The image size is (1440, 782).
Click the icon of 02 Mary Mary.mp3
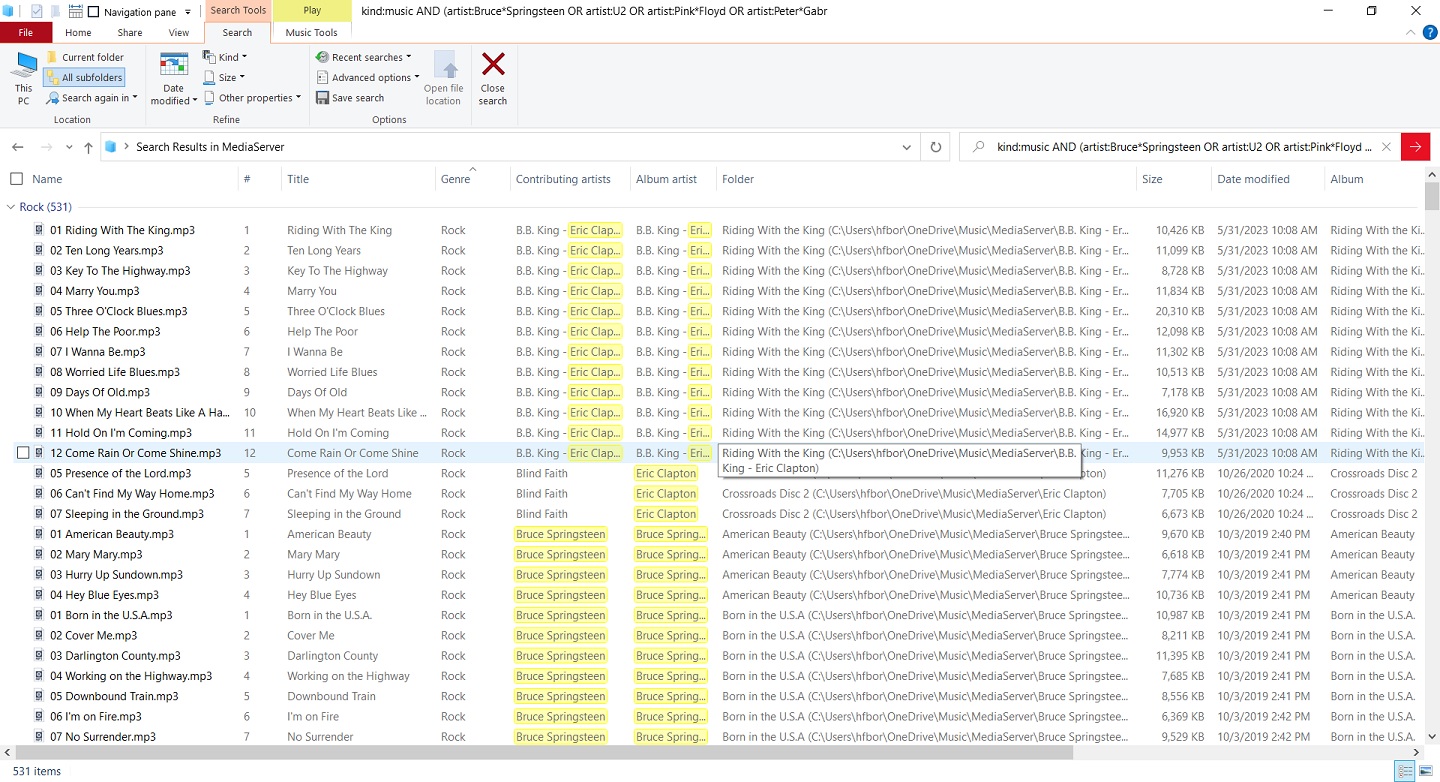pyautogui.click(x=39, y=554)
